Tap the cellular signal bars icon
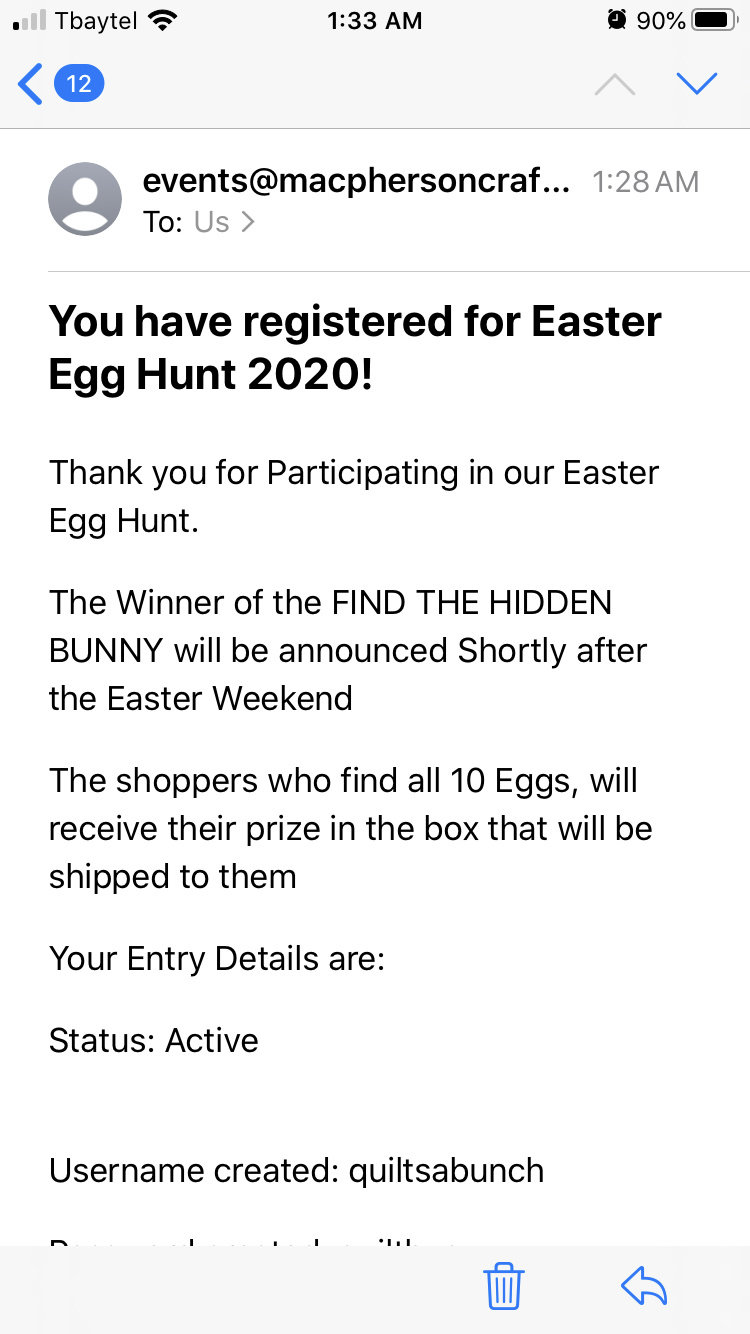 [x=30, y=20]
